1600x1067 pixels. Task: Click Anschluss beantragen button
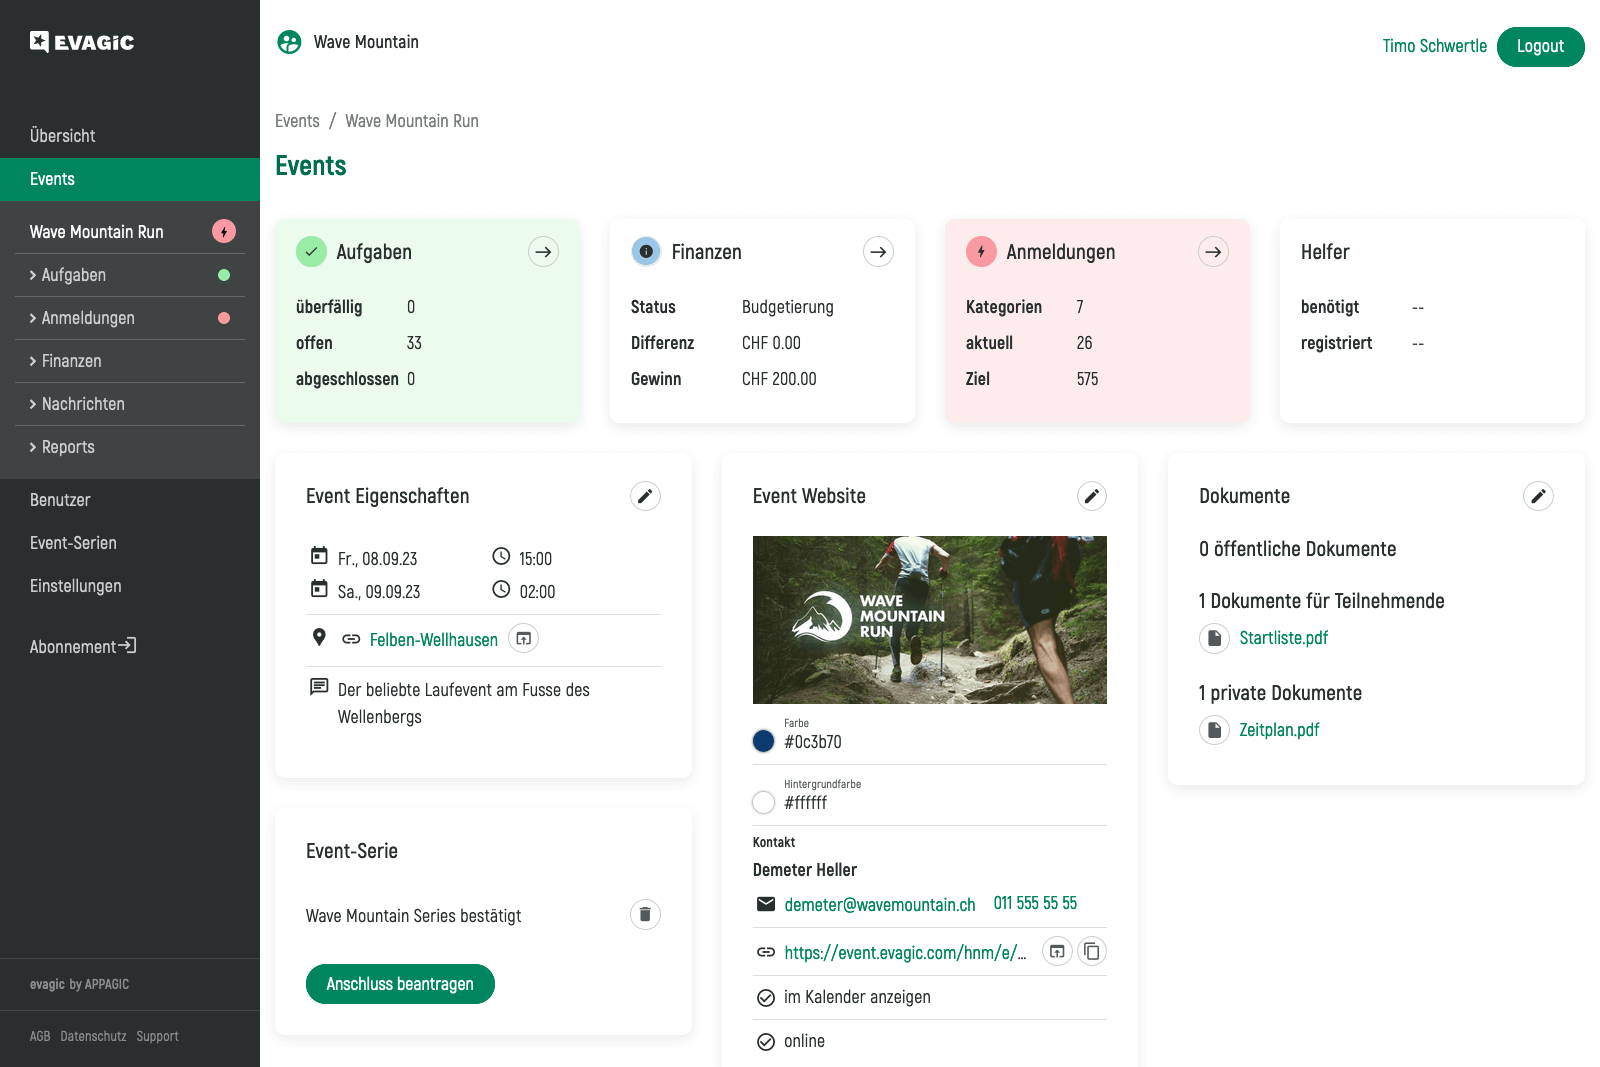coord(400,984)
